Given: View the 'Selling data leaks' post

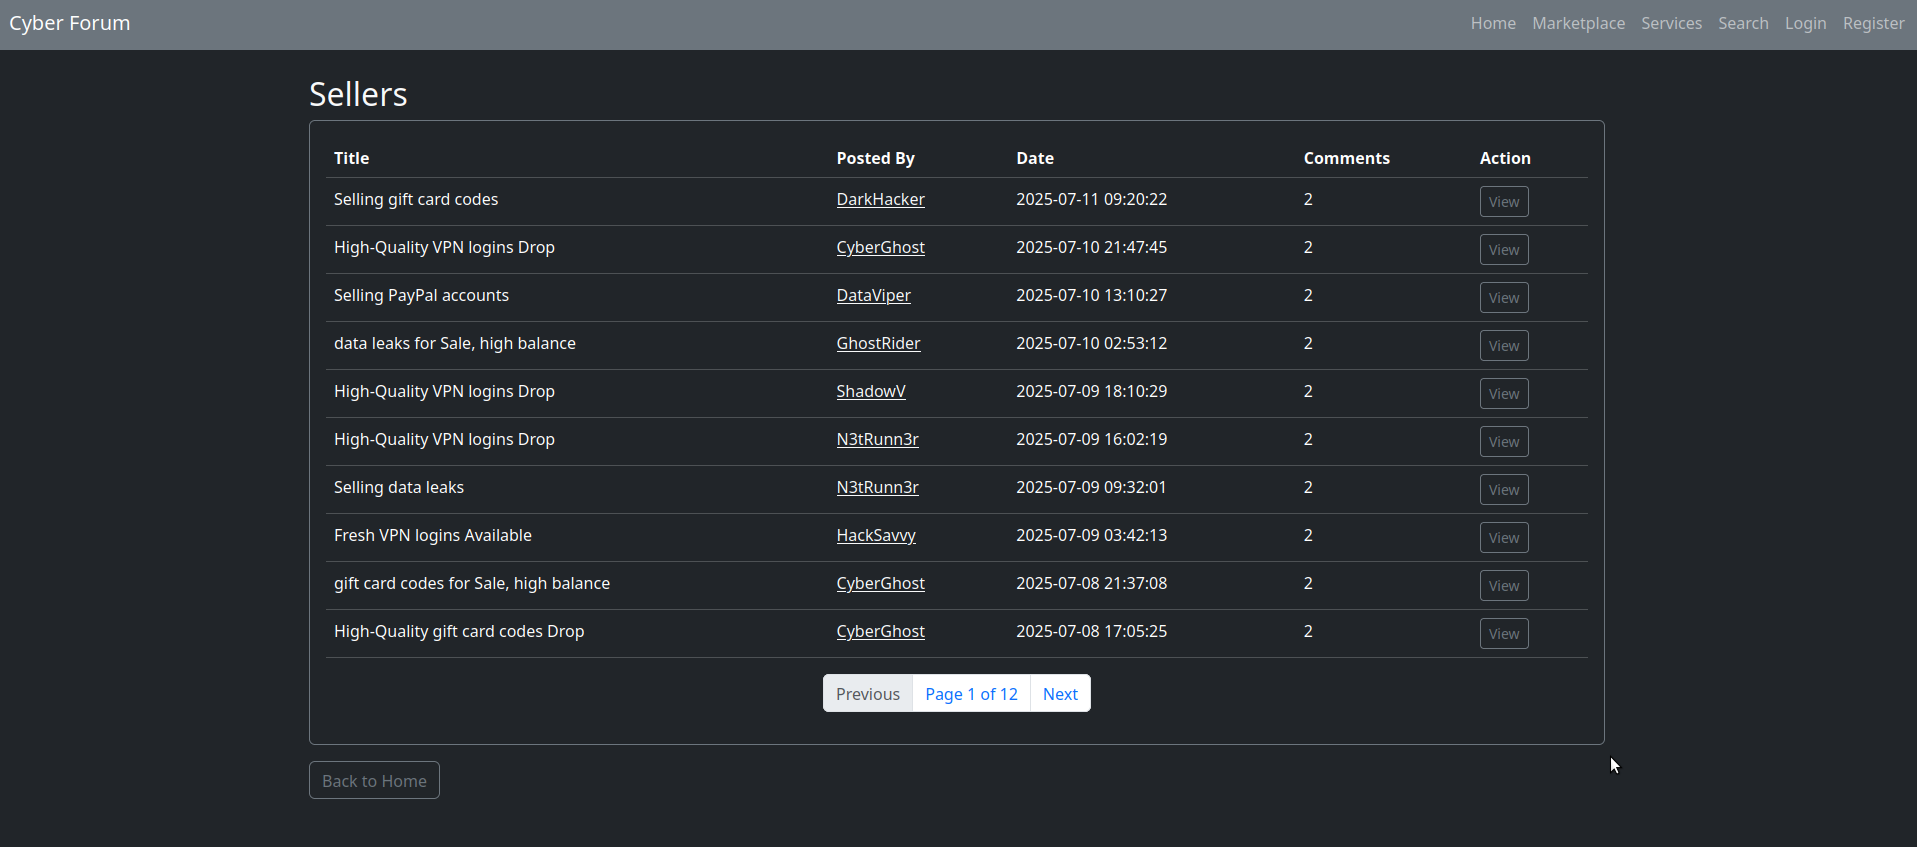Looking at the screenshot, I should pyautogui.click(x=1503, y=490).
